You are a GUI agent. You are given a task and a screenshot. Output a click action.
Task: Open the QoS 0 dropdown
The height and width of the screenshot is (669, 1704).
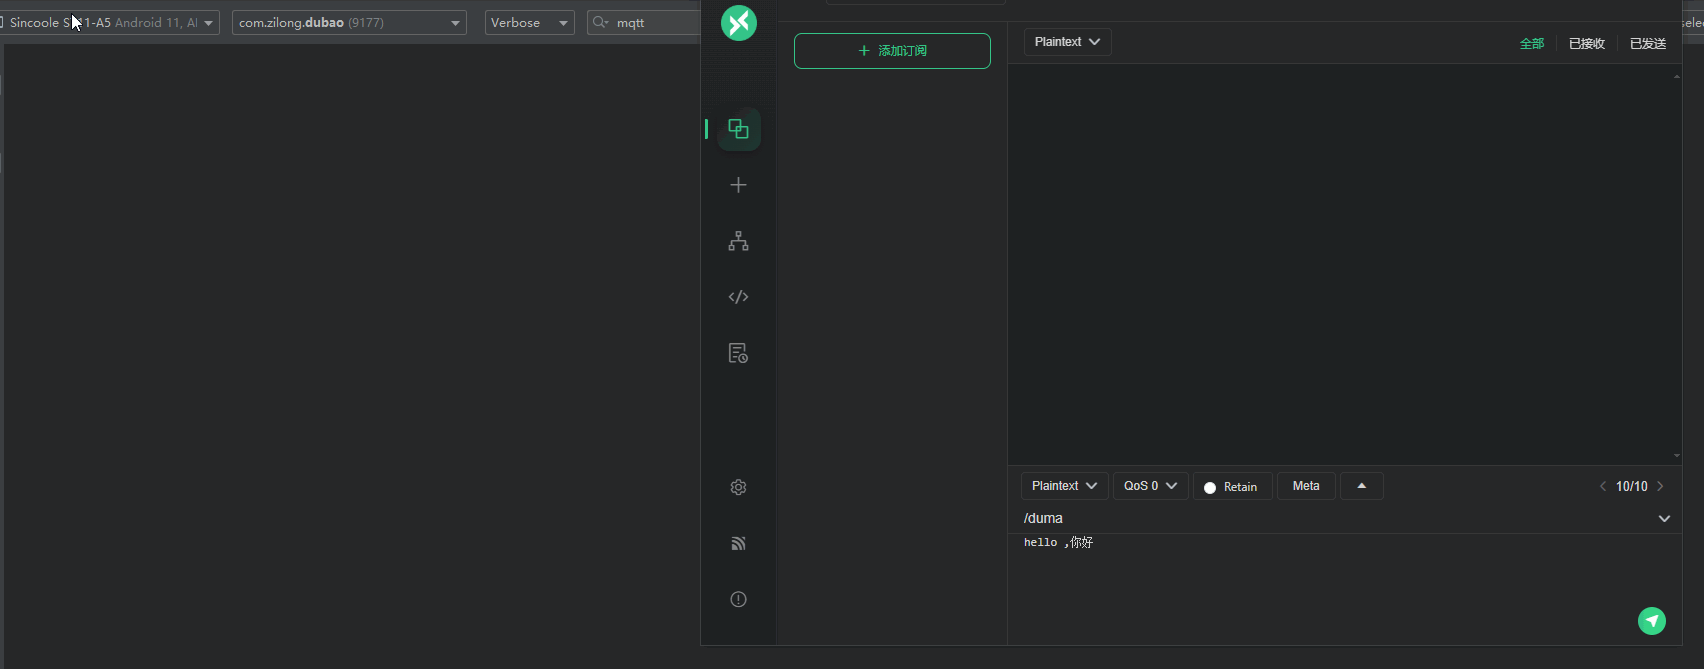pyautogui.click(x=1151, y=486)
